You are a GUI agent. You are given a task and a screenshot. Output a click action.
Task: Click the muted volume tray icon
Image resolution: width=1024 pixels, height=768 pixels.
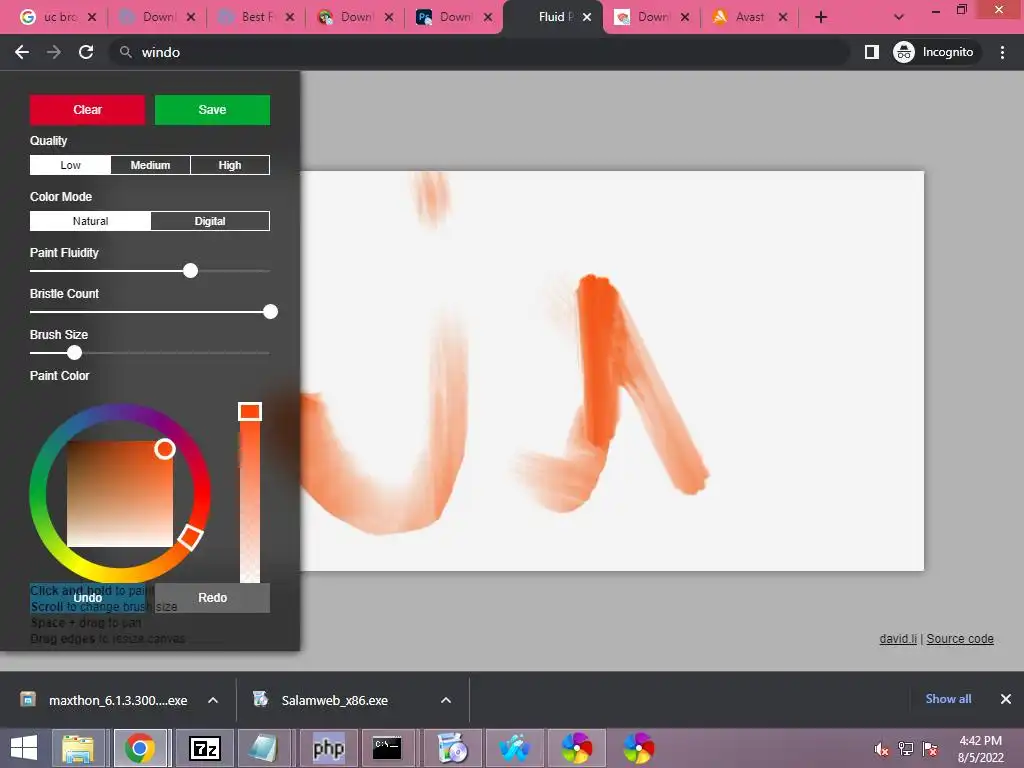[881, 748]
